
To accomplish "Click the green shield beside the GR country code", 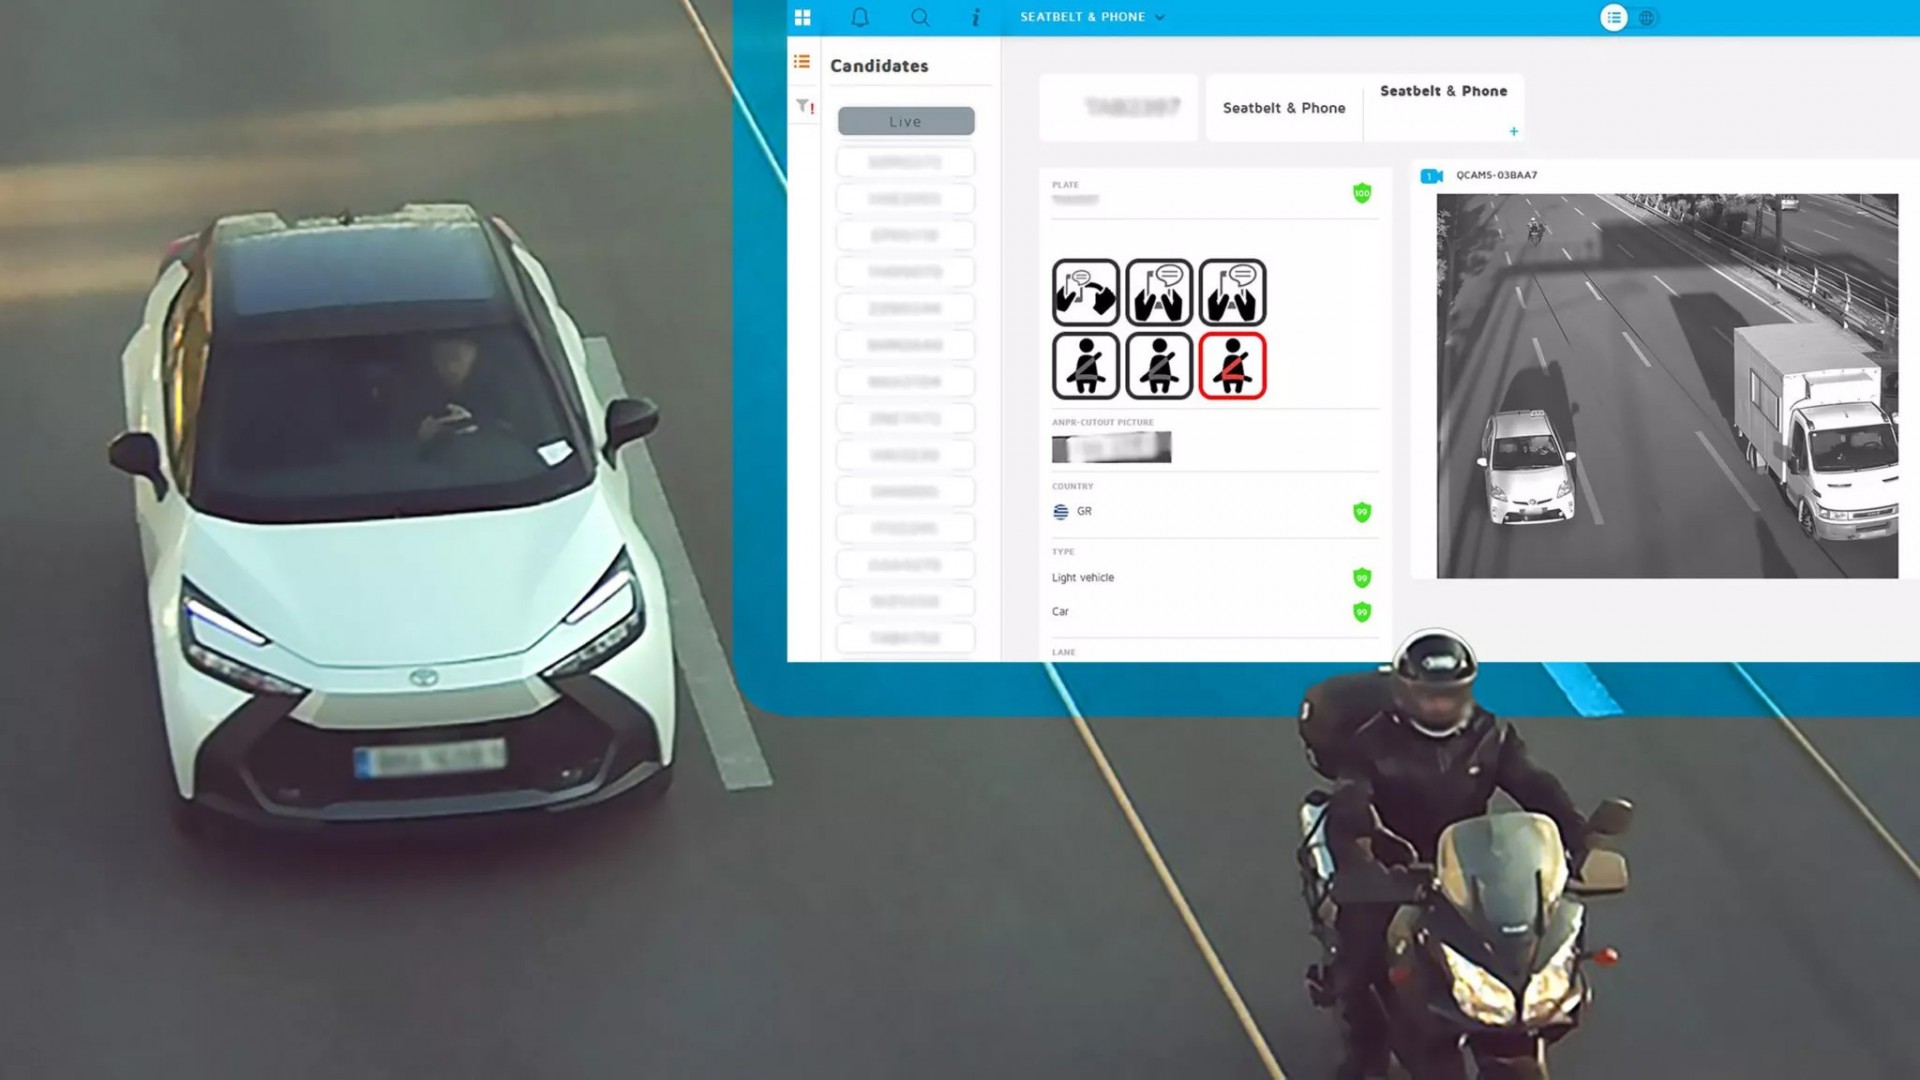I will point(1362,511).
